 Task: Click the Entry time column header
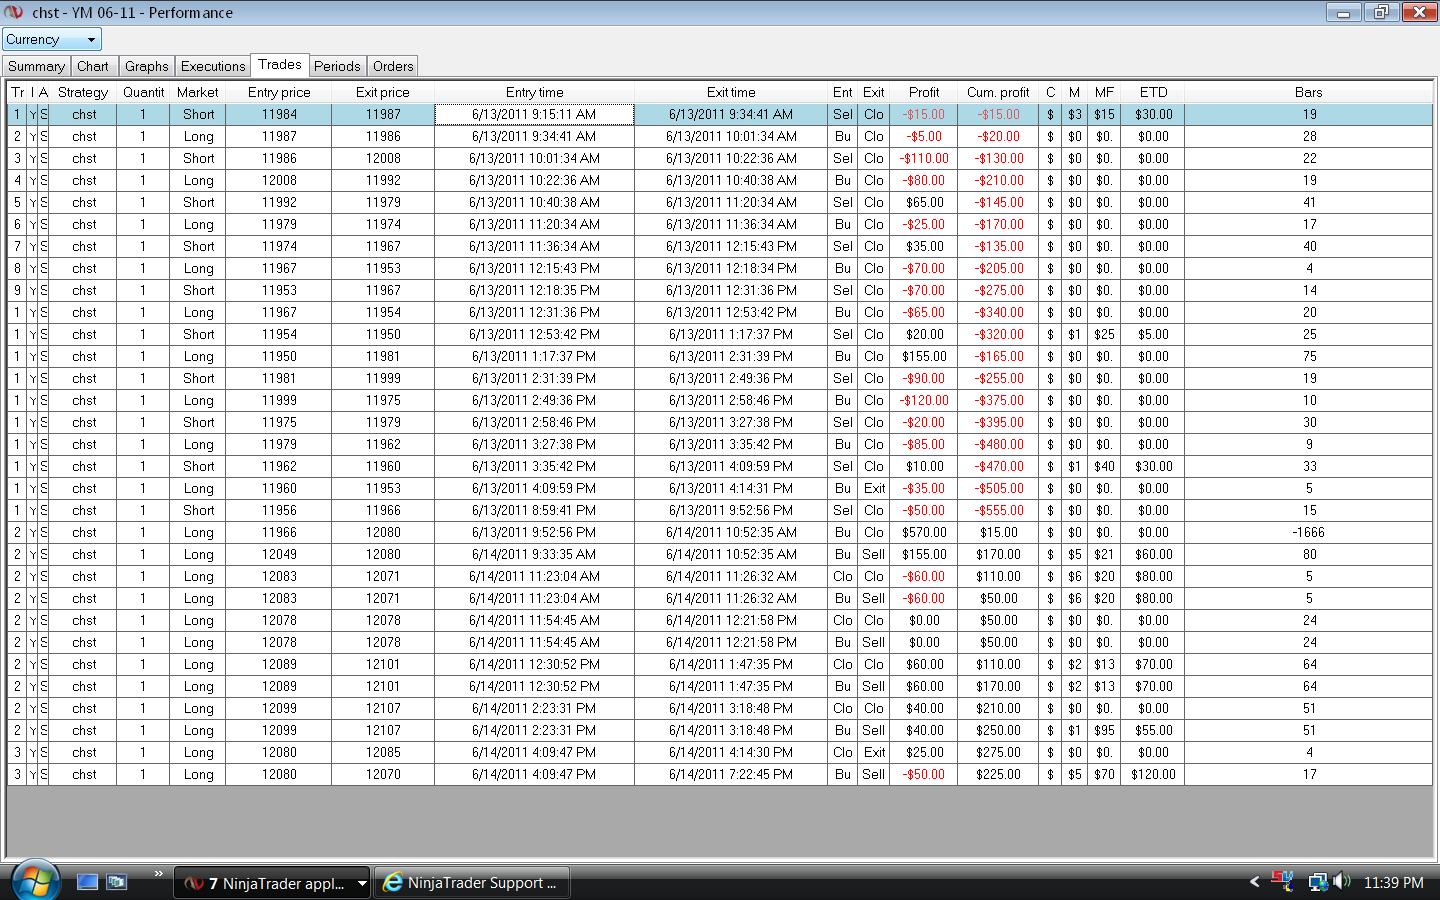pyautogui.click(x=534, y=92)
